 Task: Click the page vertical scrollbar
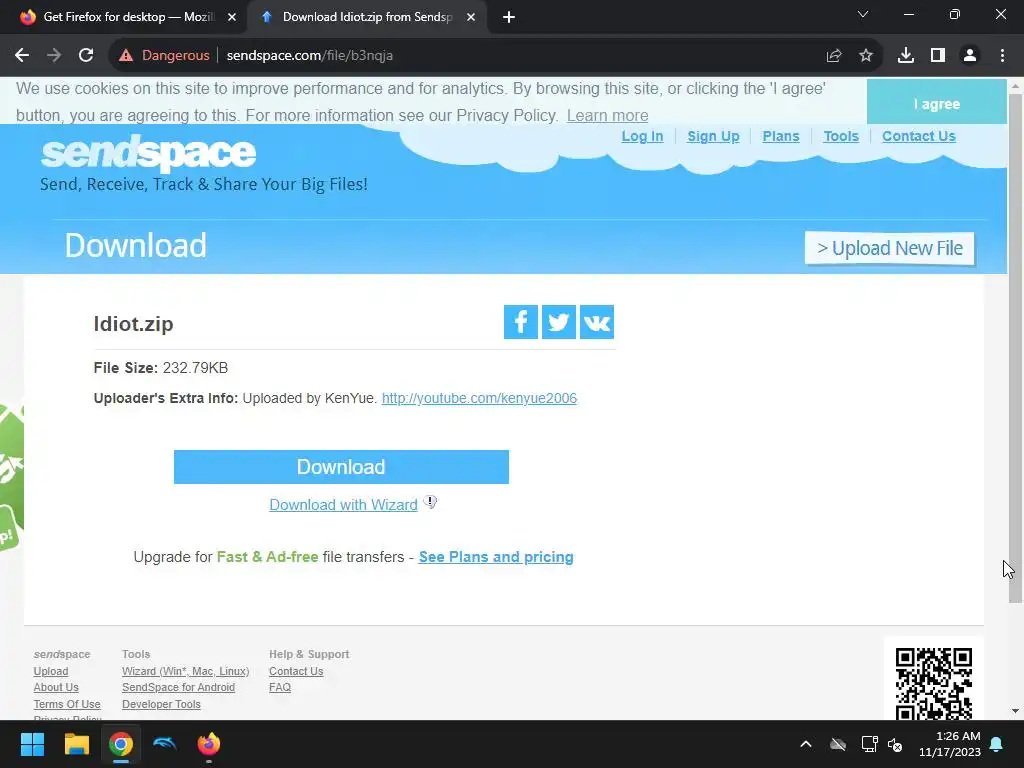(x=1015, y=349)
